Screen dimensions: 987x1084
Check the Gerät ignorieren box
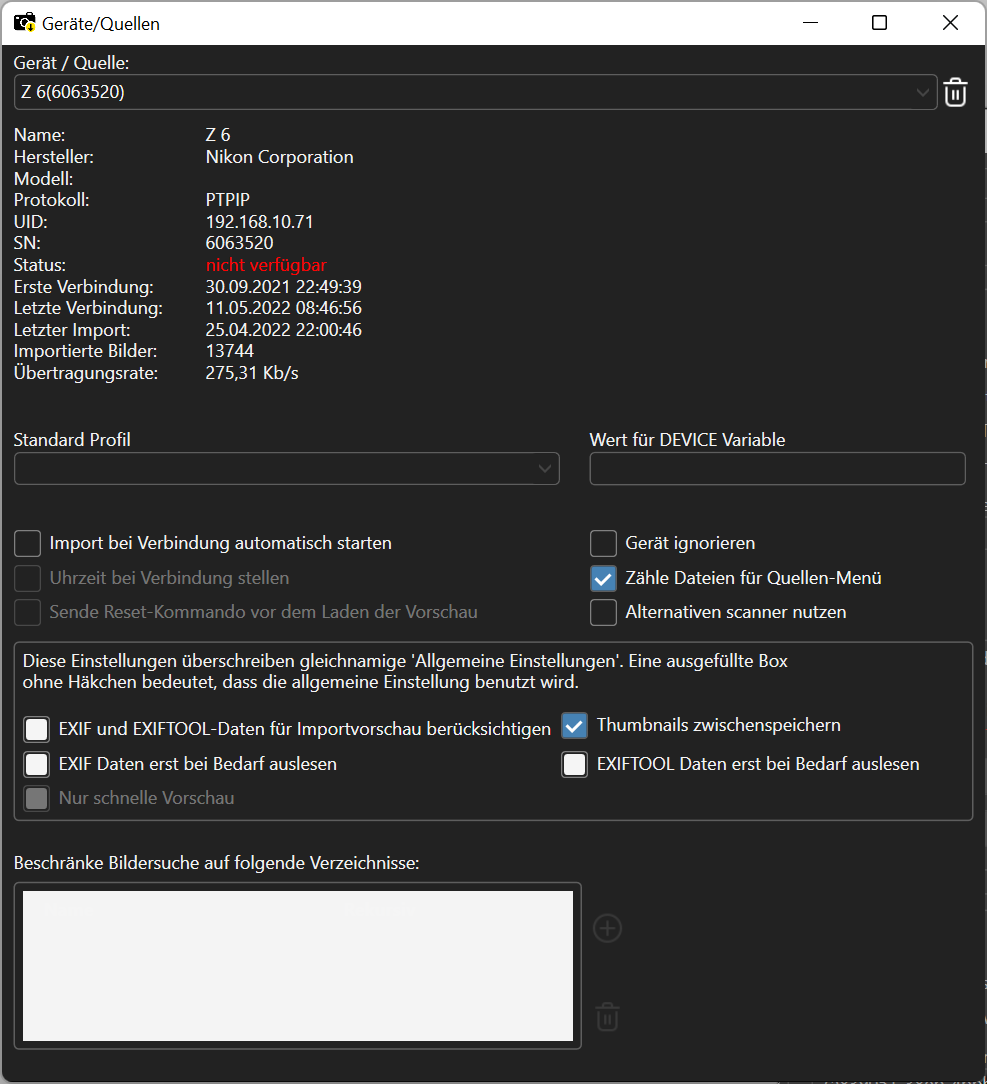coord(603,543)
